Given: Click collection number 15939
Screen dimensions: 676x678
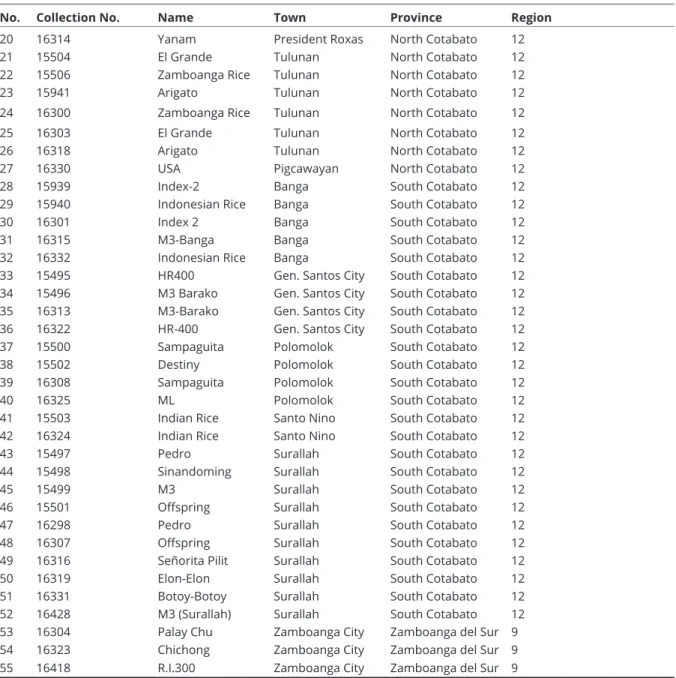Looking at the screenshot, I should 53,186.
